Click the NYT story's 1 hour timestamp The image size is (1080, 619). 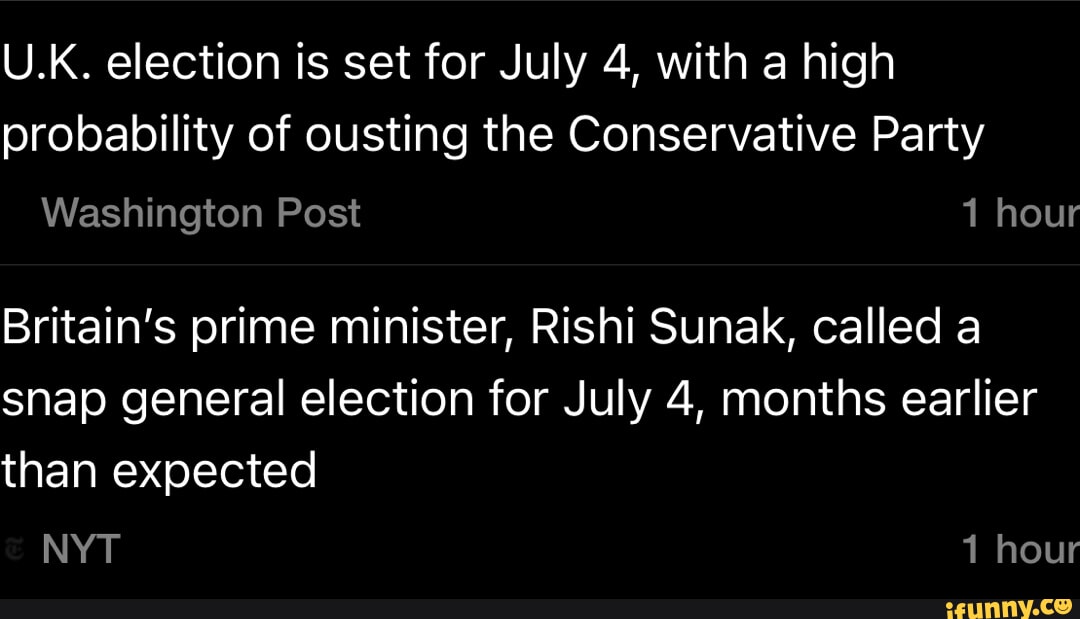click(x=1019, y=549)
